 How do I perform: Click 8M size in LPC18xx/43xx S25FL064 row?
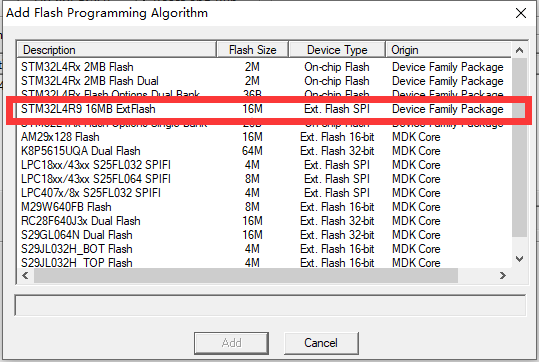point(252,179)
